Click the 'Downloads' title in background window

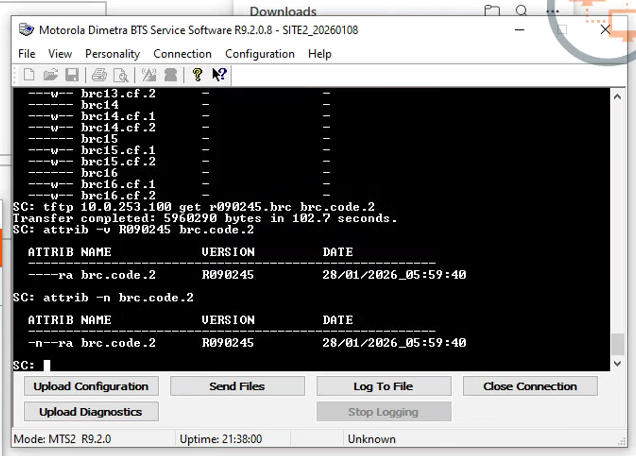point(283,11)
